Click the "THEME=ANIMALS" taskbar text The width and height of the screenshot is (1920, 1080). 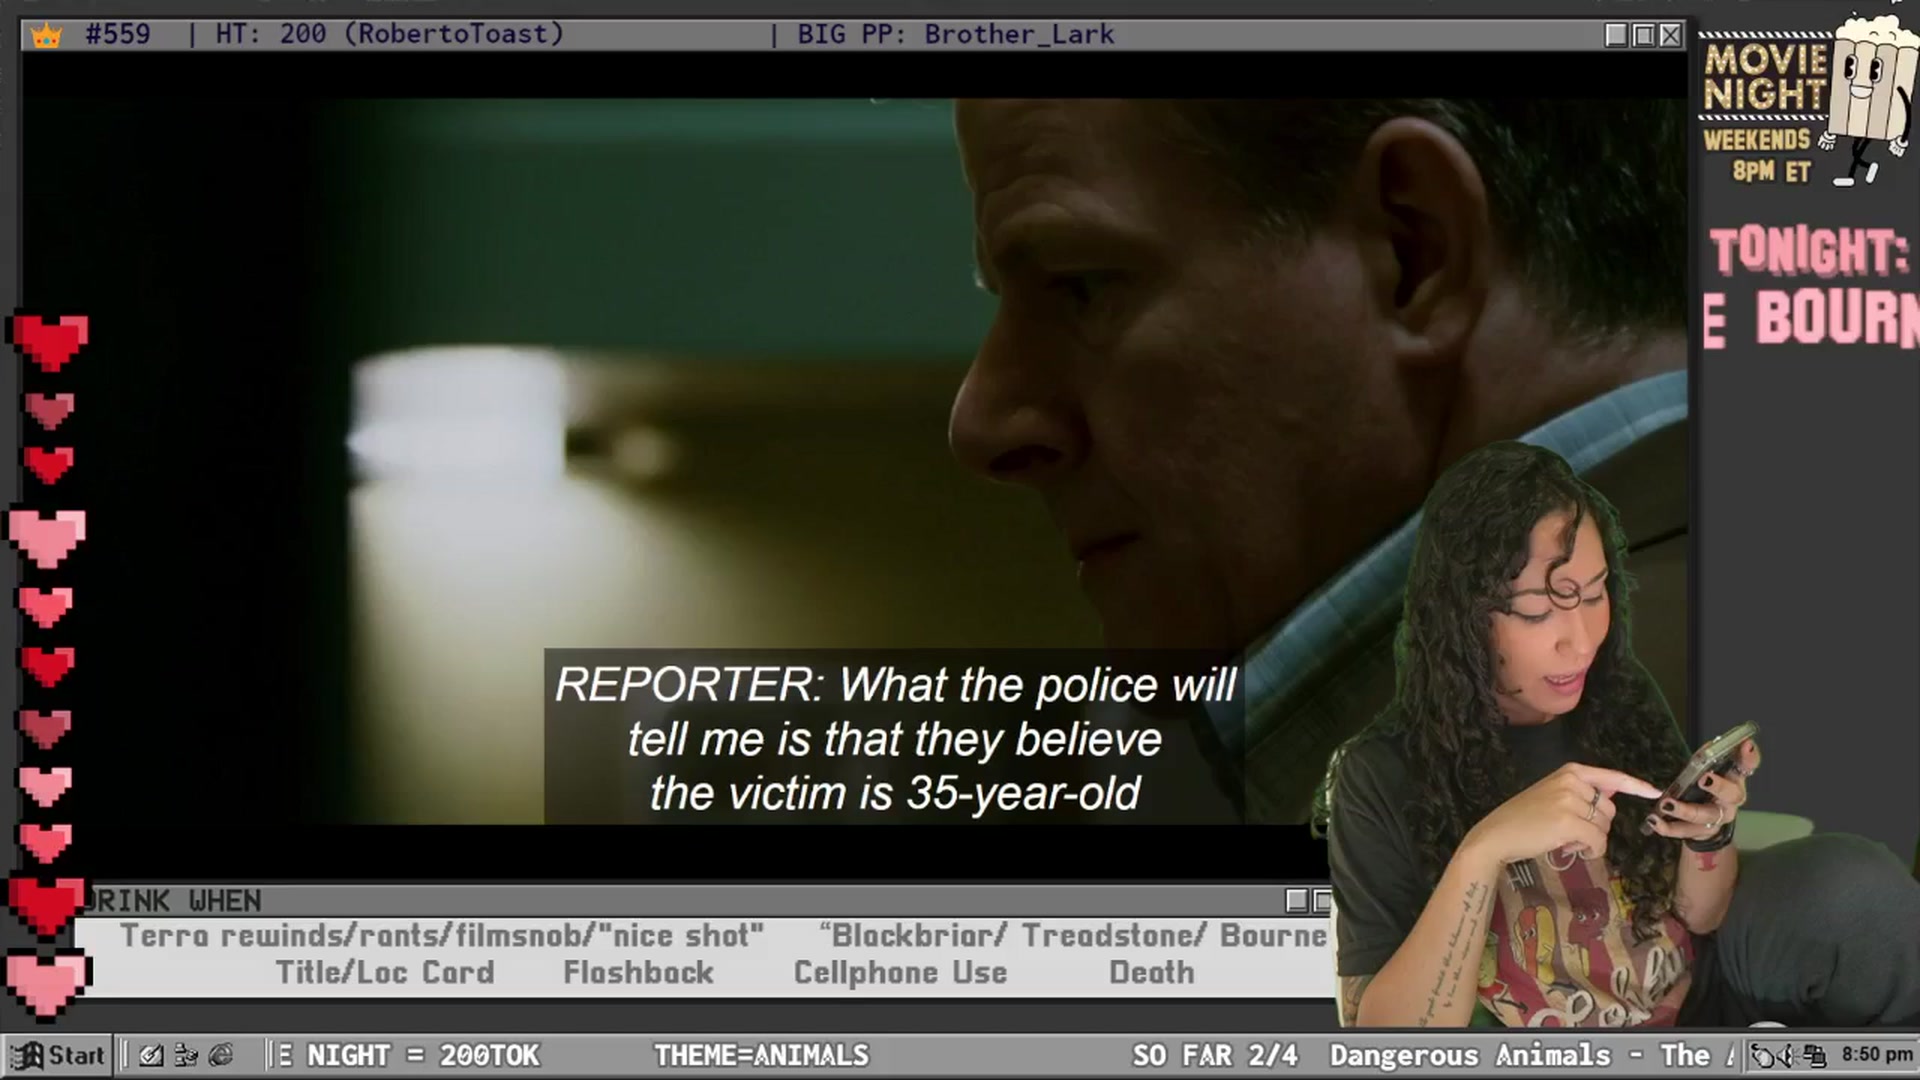[x=761, y=1055]
